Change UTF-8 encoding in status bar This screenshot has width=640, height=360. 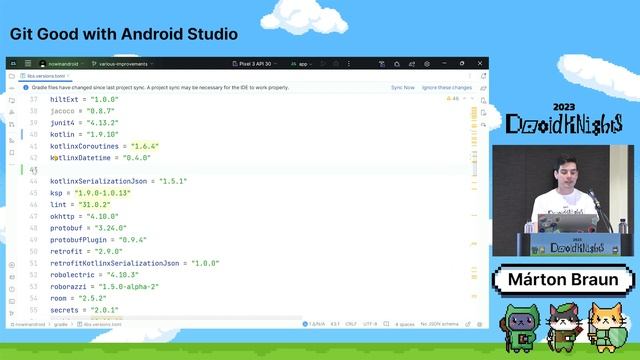[370, 324]
